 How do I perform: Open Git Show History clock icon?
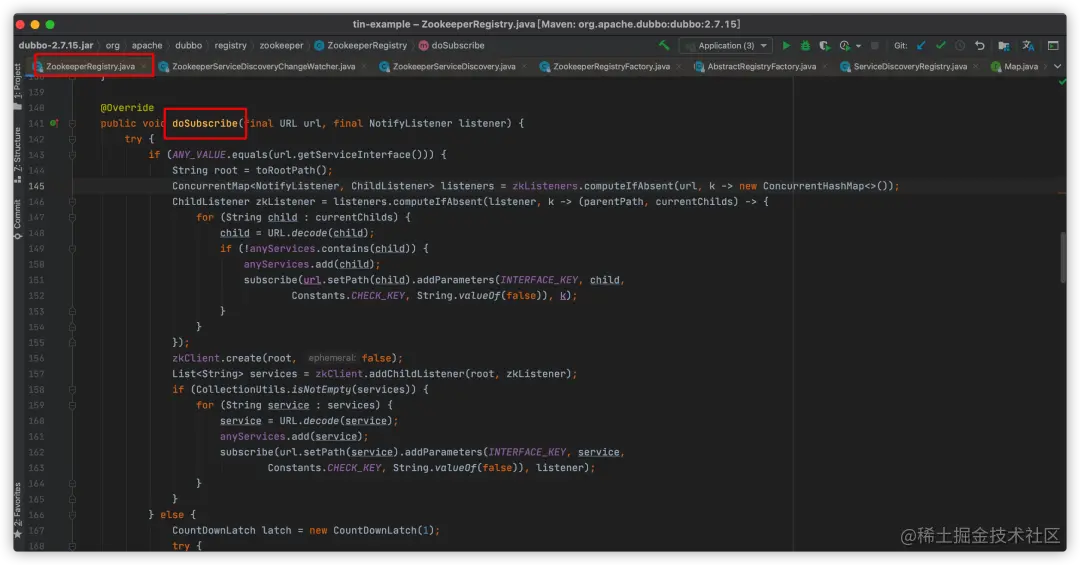[959, 45]
